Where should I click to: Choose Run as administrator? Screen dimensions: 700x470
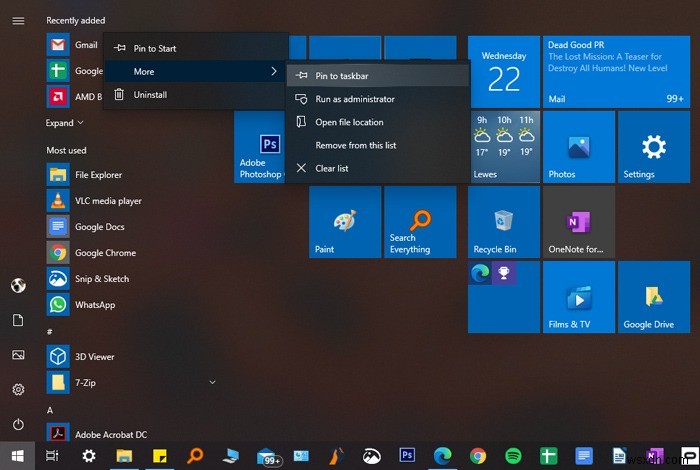tap(378, 99)
